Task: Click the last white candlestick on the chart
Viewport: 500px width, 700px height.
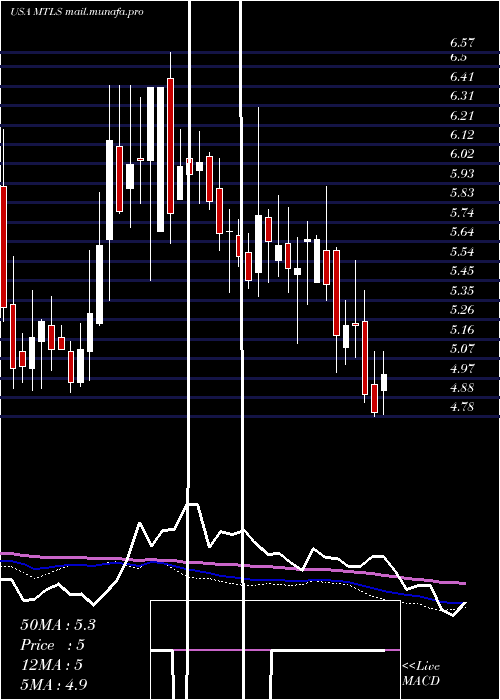Action: [x=383, y=383]
